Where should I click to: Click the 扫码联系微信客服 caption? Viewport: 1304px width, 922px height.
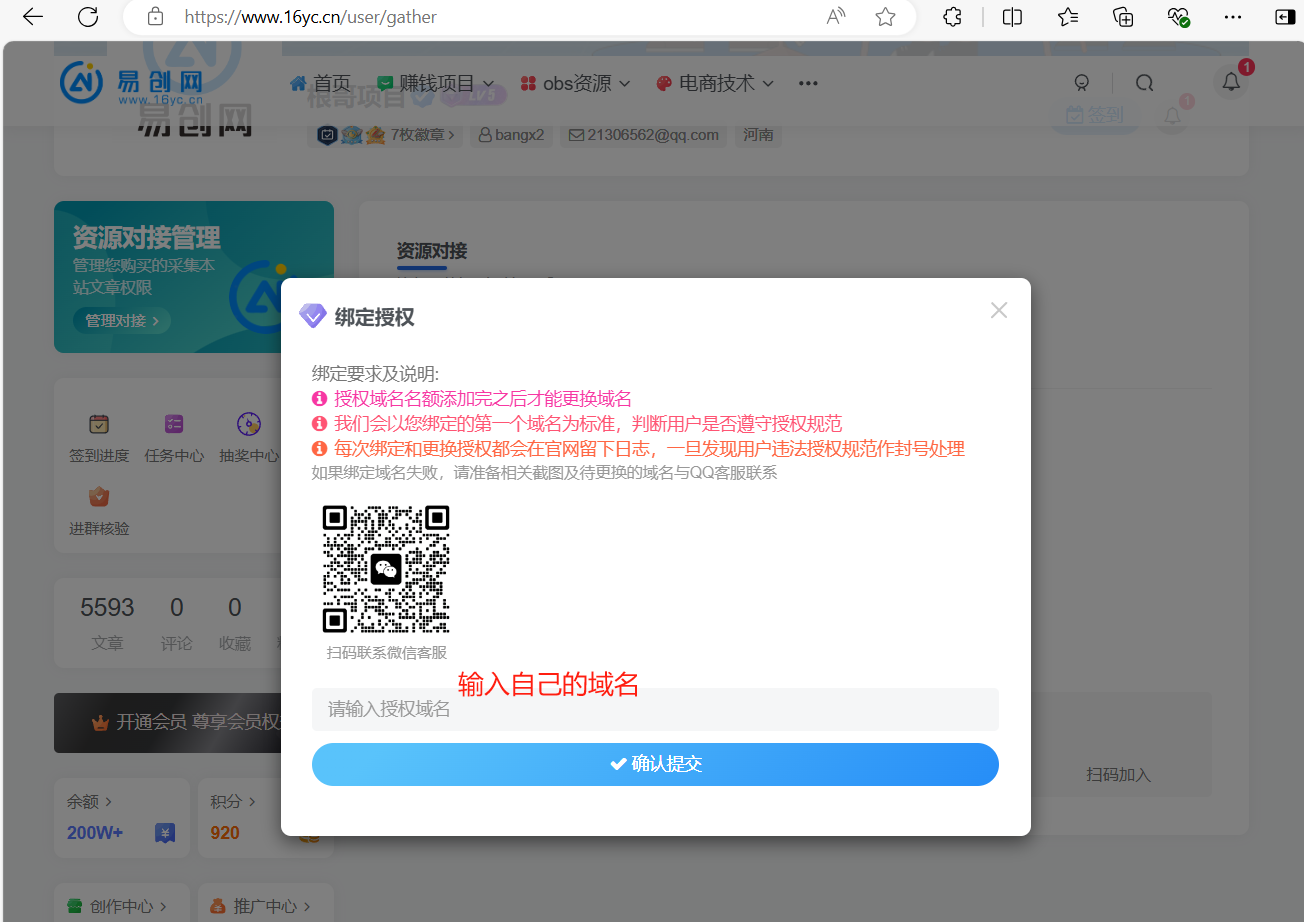coord(386,653)
